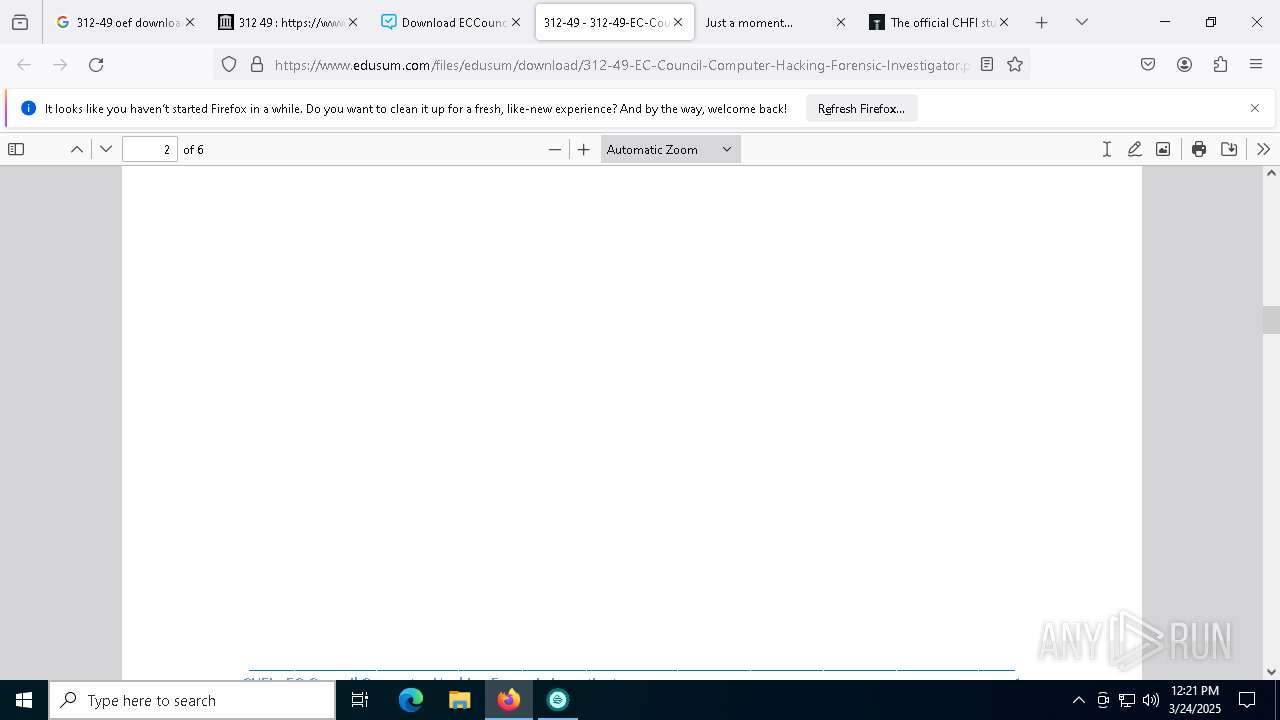Dismiss the Firefox refresh notification bar
The width and height of the screenshot is (1280, 720).
pos(1255,108)
